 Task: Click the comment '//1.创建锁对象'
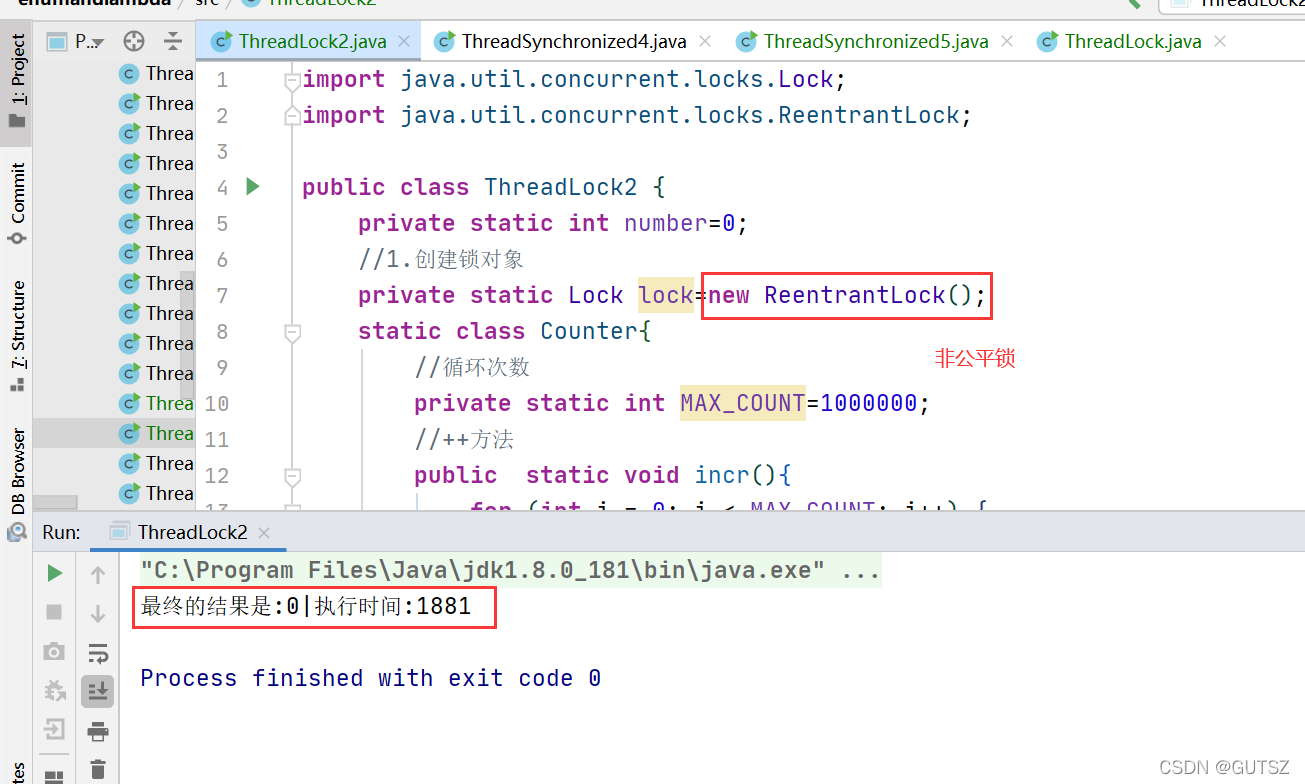click(x=441, y=259)
